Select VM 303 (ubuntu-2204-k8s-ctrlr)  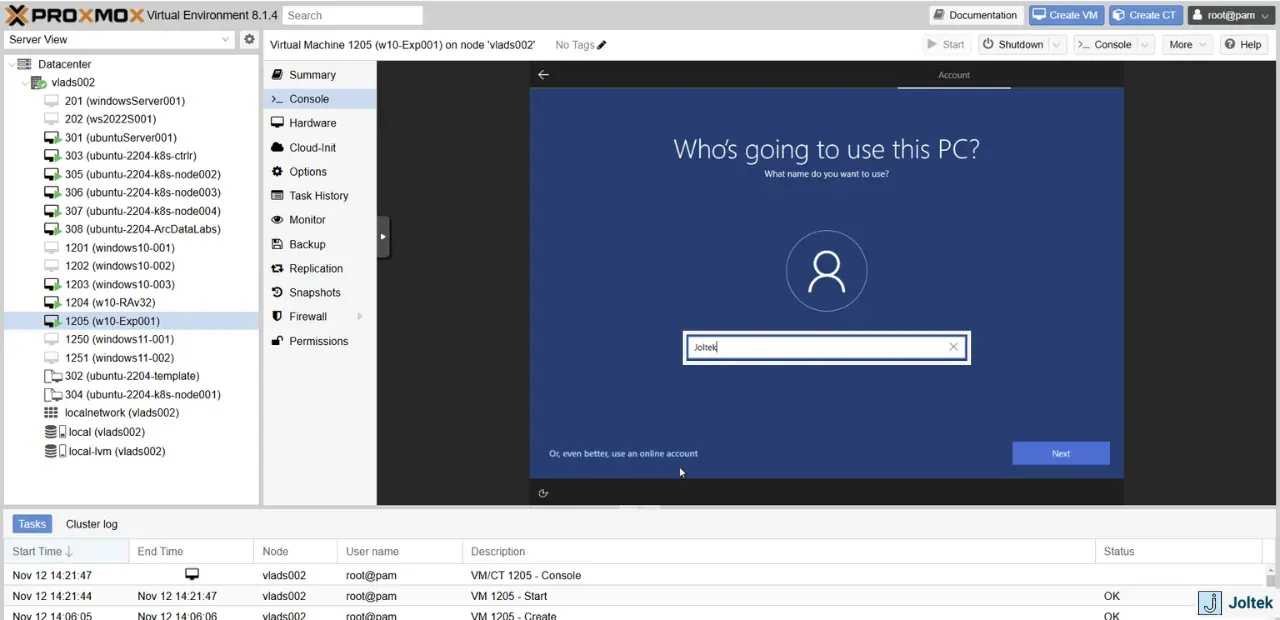tap(130, 156)
